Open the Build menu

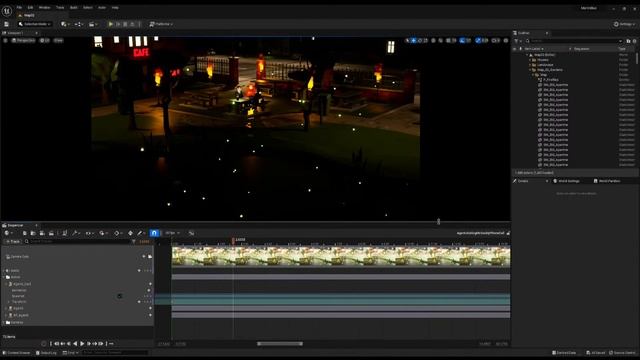73,7
